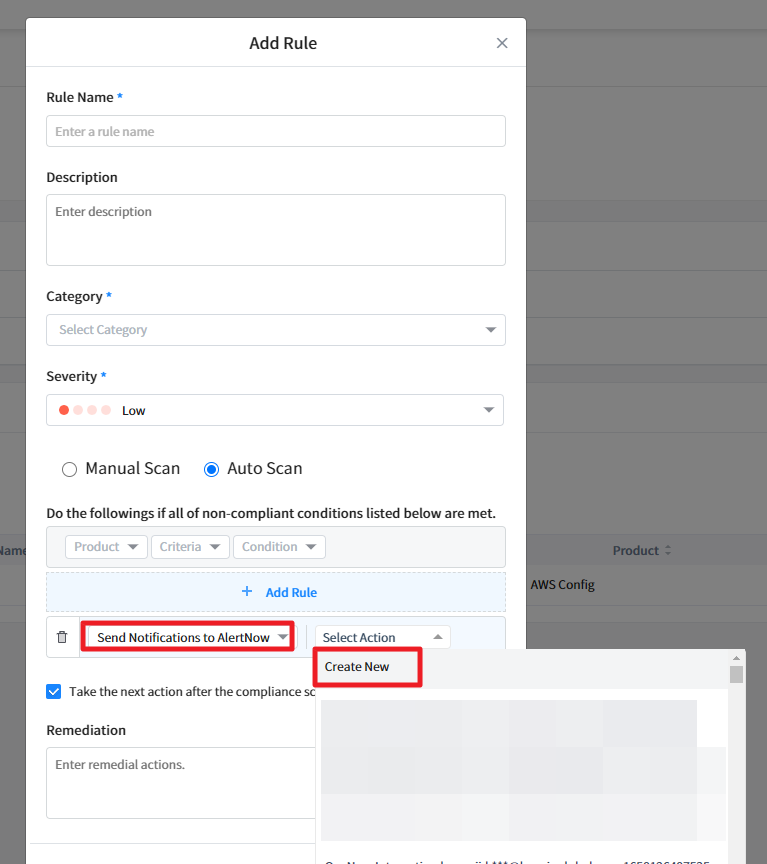Click the Add Rule link

point(291,592)
